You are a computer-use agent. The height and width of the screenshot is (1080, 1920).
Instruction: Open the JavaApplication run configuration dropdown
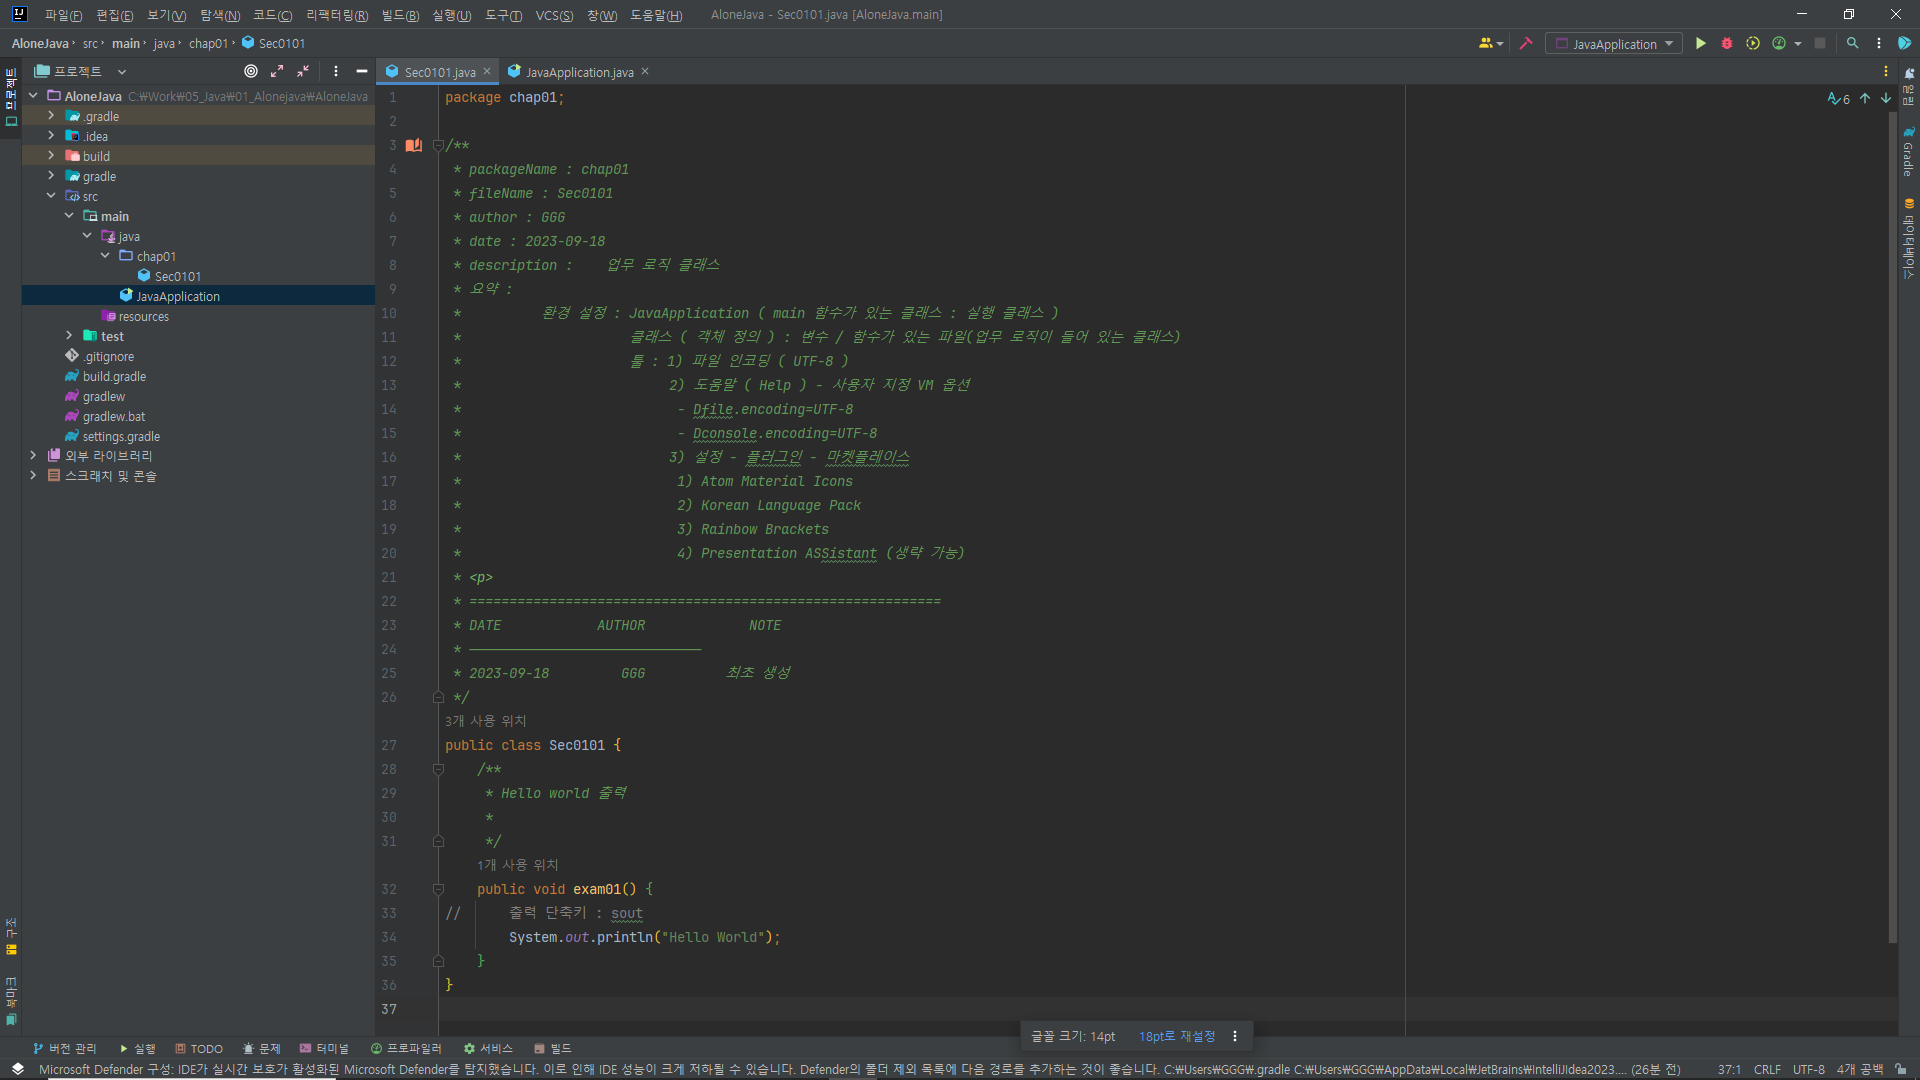[1613, 43]
